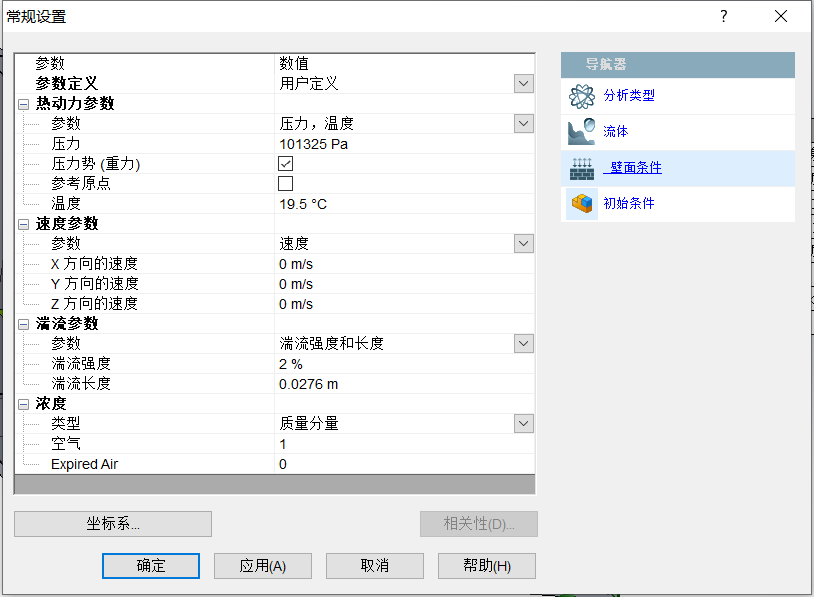
Task: Disable the 压力势 (重力) checkbox
Action: coord(284,162)
